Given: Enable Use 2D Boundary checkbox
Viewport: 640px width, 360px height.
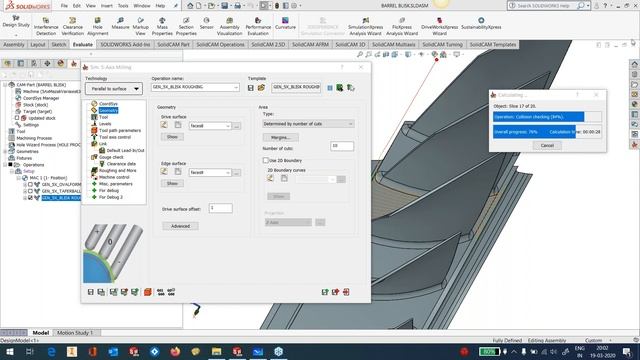Looking at the screenshot, I should [x=266, y=160].
